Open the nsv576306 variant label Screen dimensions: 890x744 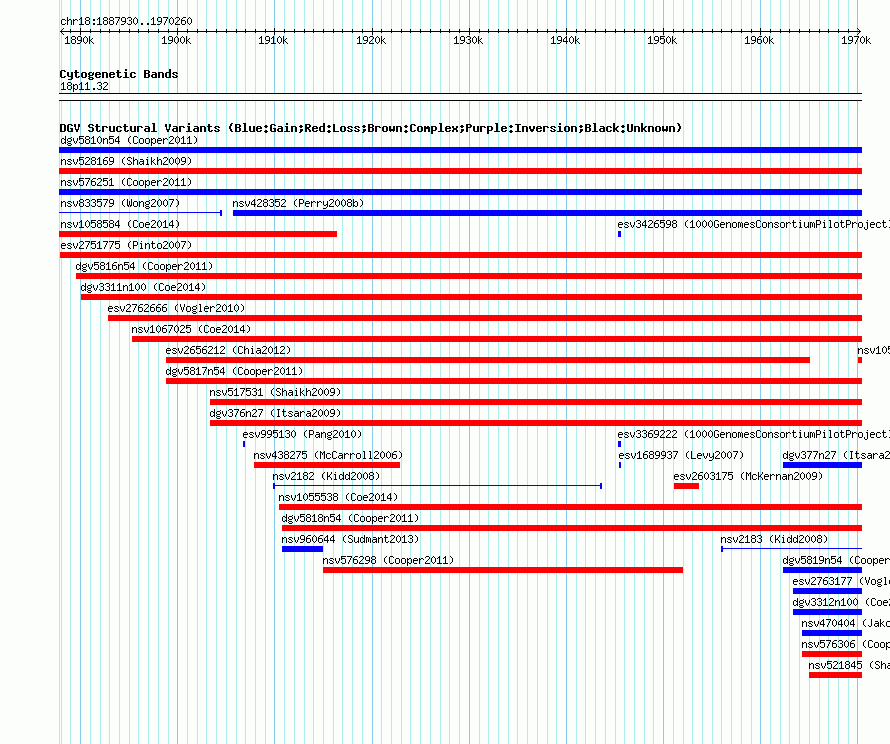(846, 644)
